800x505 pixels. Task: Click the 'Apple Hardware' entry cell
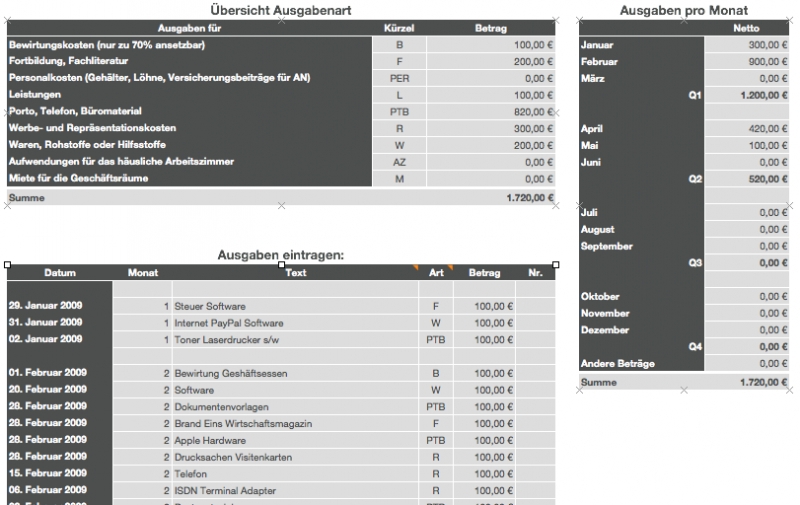click(295, 440)
